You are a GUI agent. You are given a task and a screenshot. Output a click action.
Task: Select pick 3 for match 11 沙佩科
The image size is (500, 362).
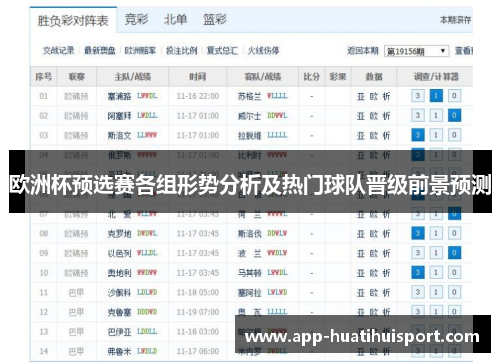click(x=418, y=292)
